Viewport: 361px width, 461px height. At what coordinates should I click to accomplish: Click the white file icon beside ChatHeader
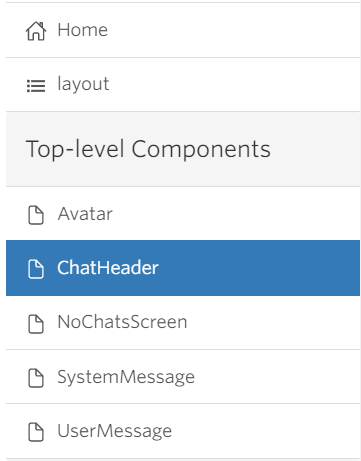(x=36, y=269)
